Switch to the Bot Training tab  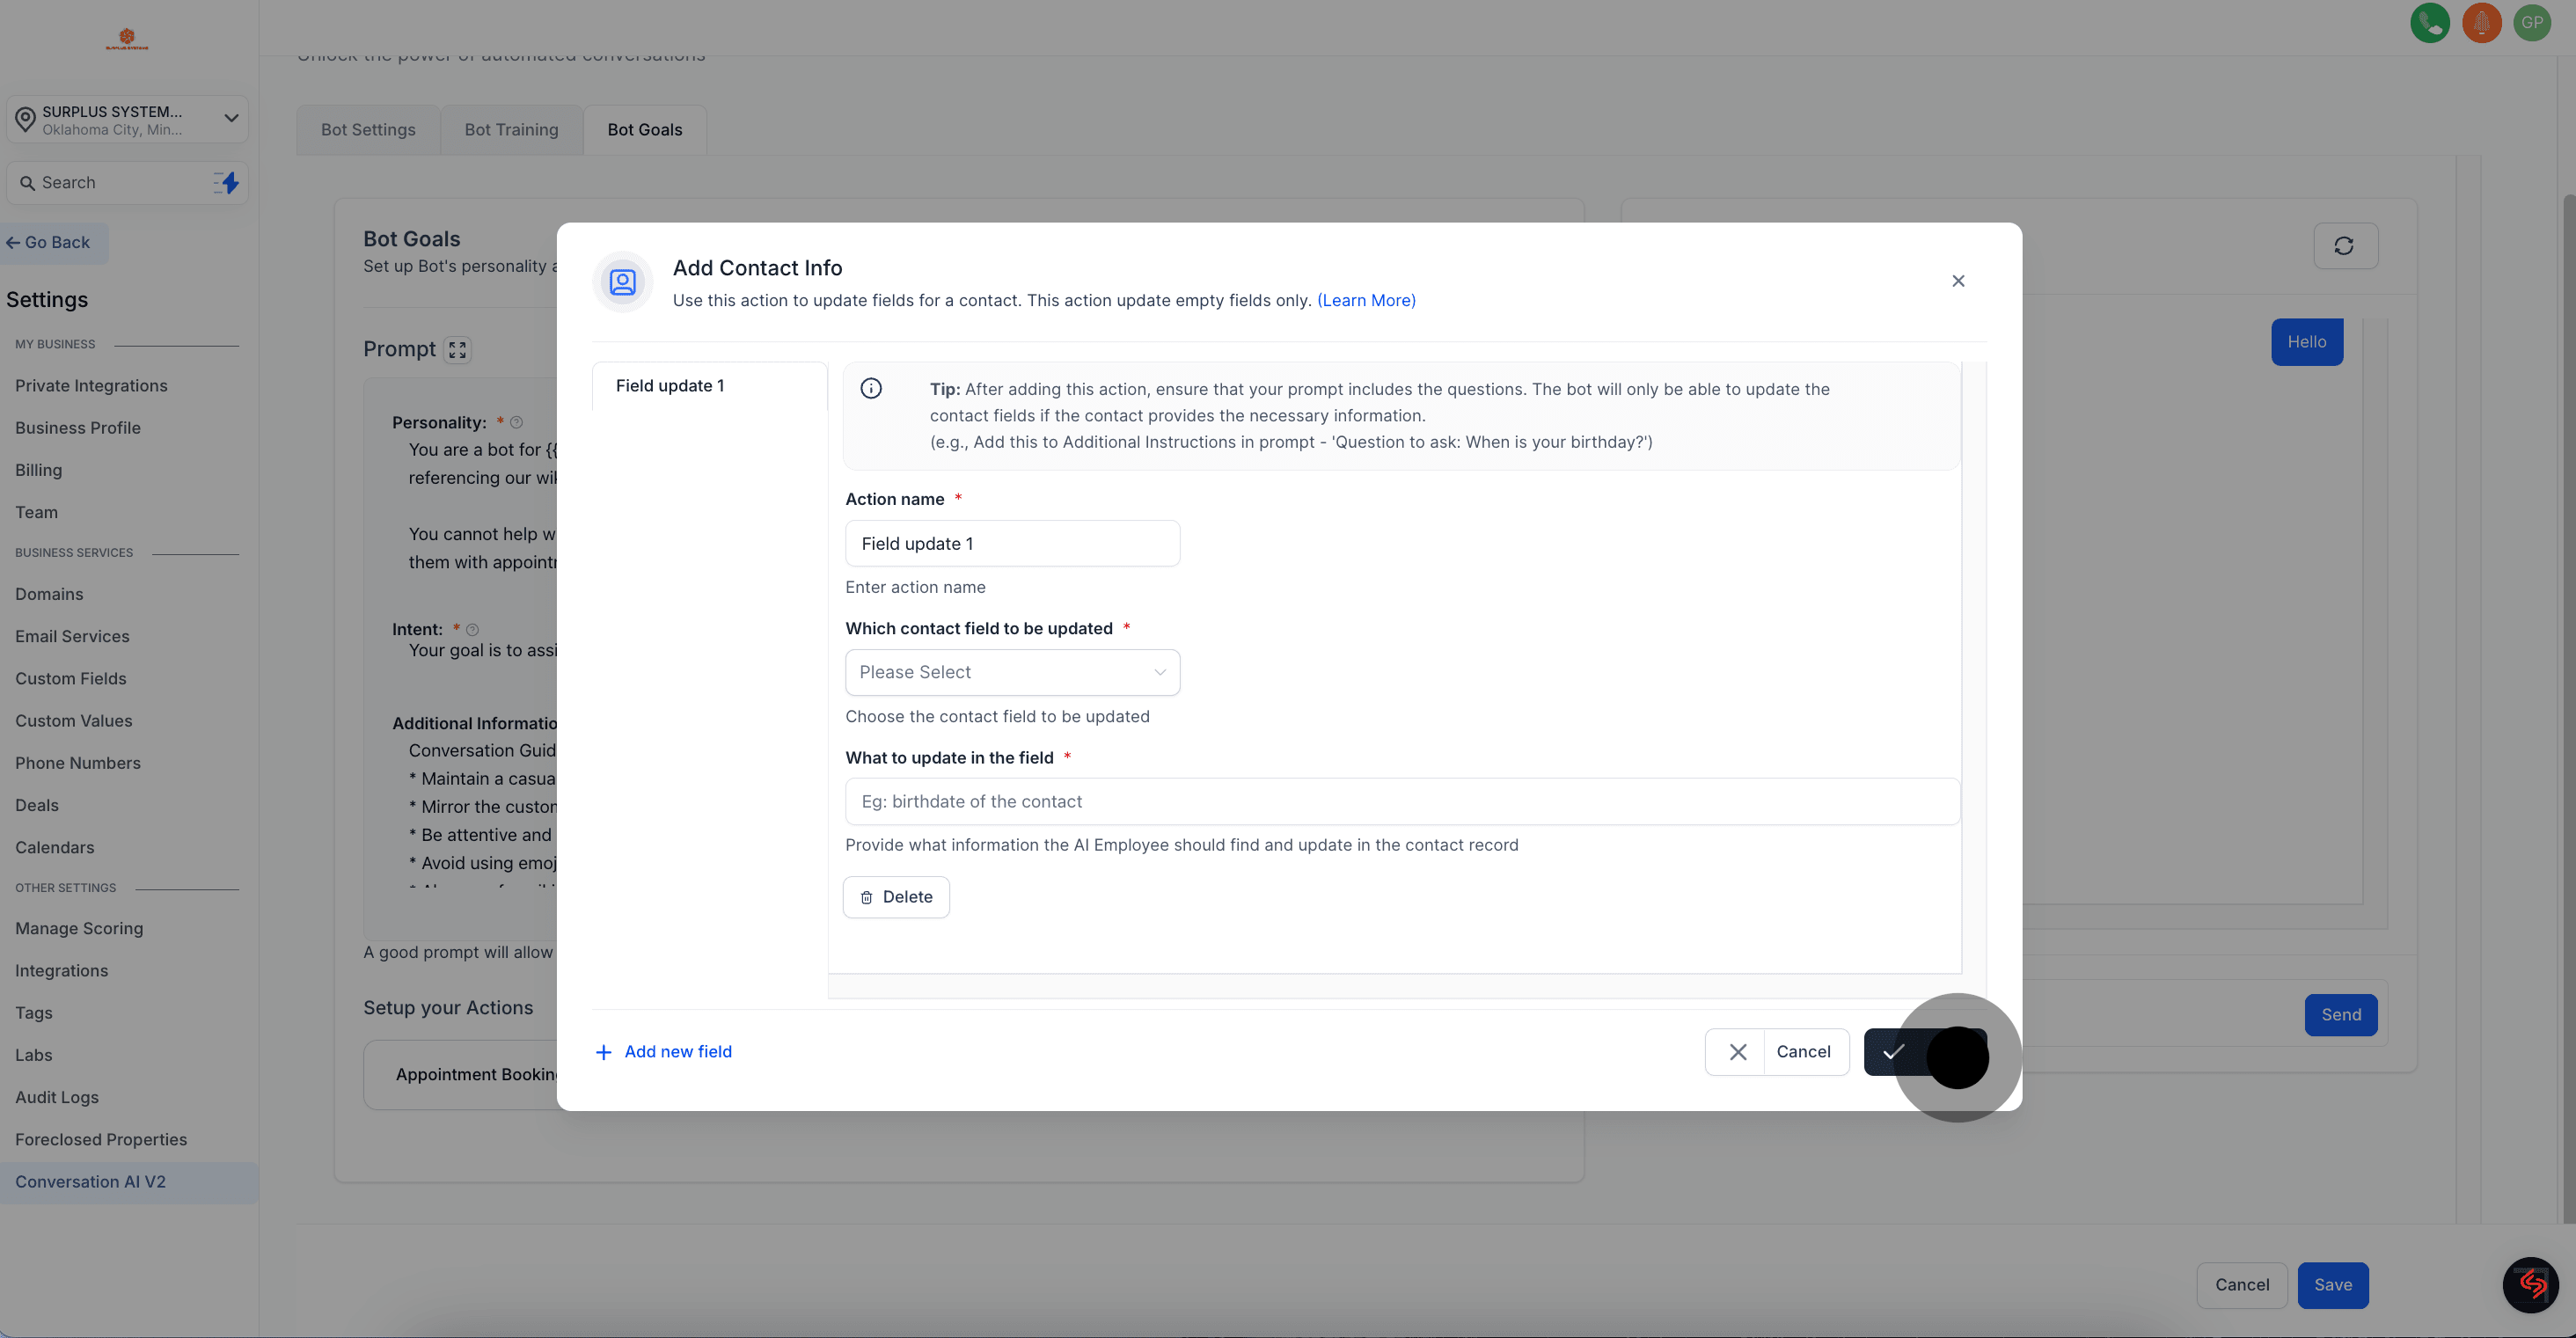pos(511,130)
